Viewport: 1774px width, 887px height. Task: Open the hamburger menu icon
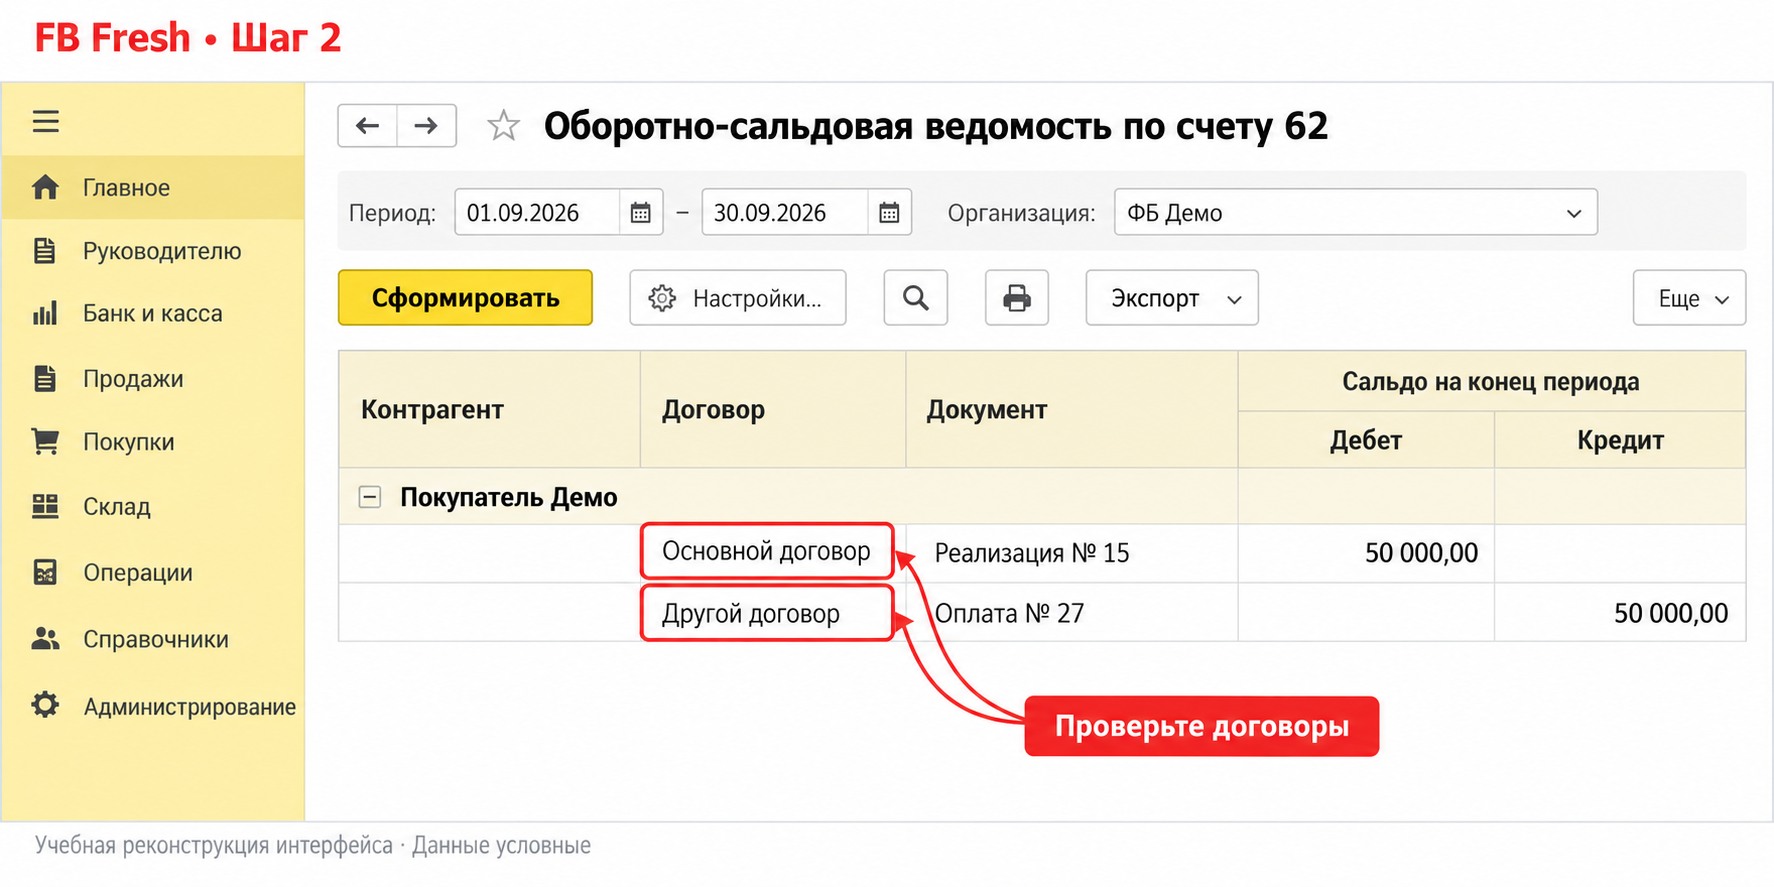coord(46,122)
